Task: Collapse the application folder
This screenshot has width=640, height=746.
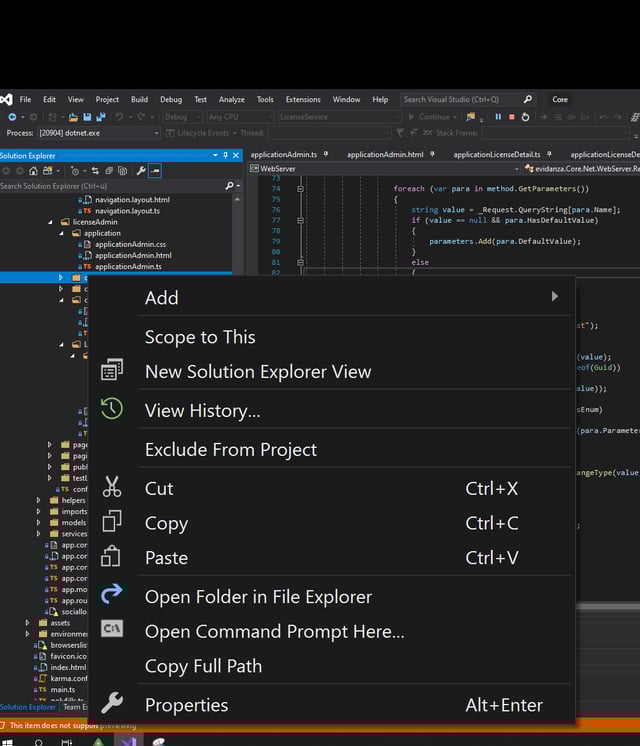Action: pos(61,234)
